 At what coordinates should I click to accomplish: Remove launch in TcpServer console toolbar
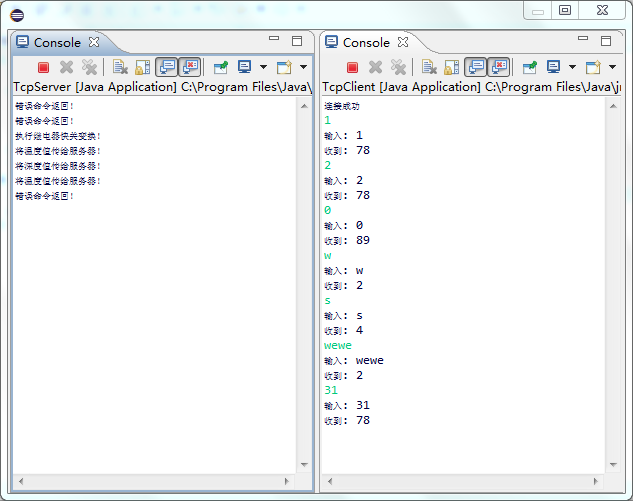66,67
